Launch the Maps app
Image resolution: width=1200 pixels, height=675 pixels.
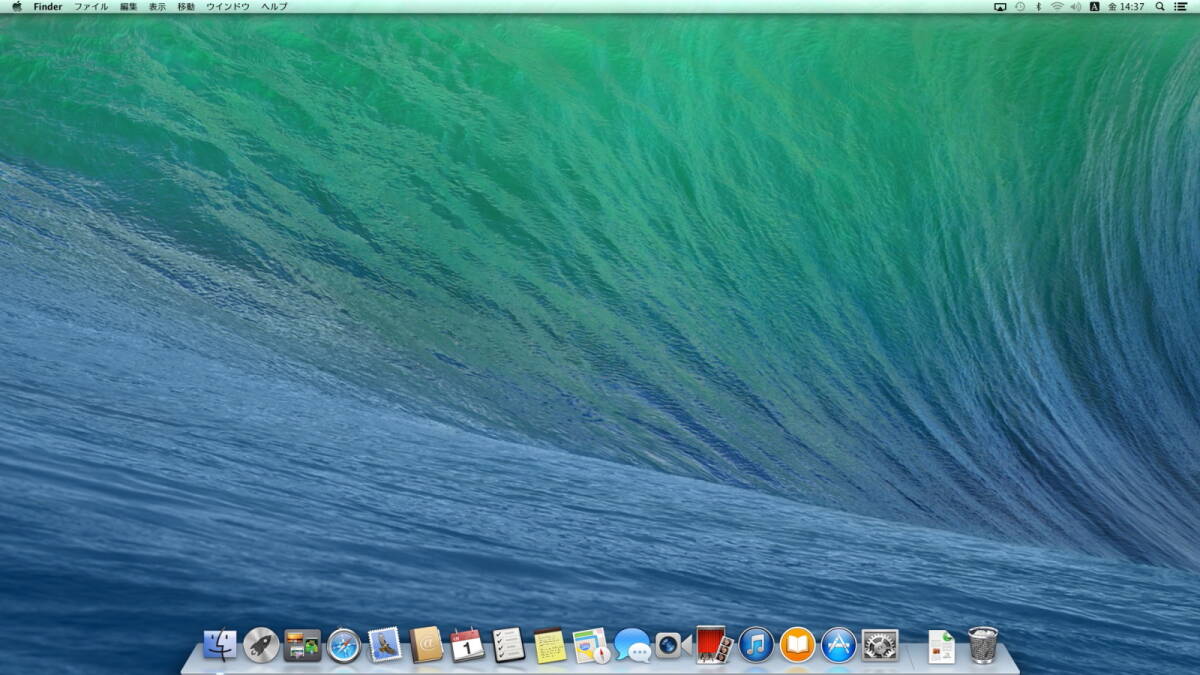591,645
